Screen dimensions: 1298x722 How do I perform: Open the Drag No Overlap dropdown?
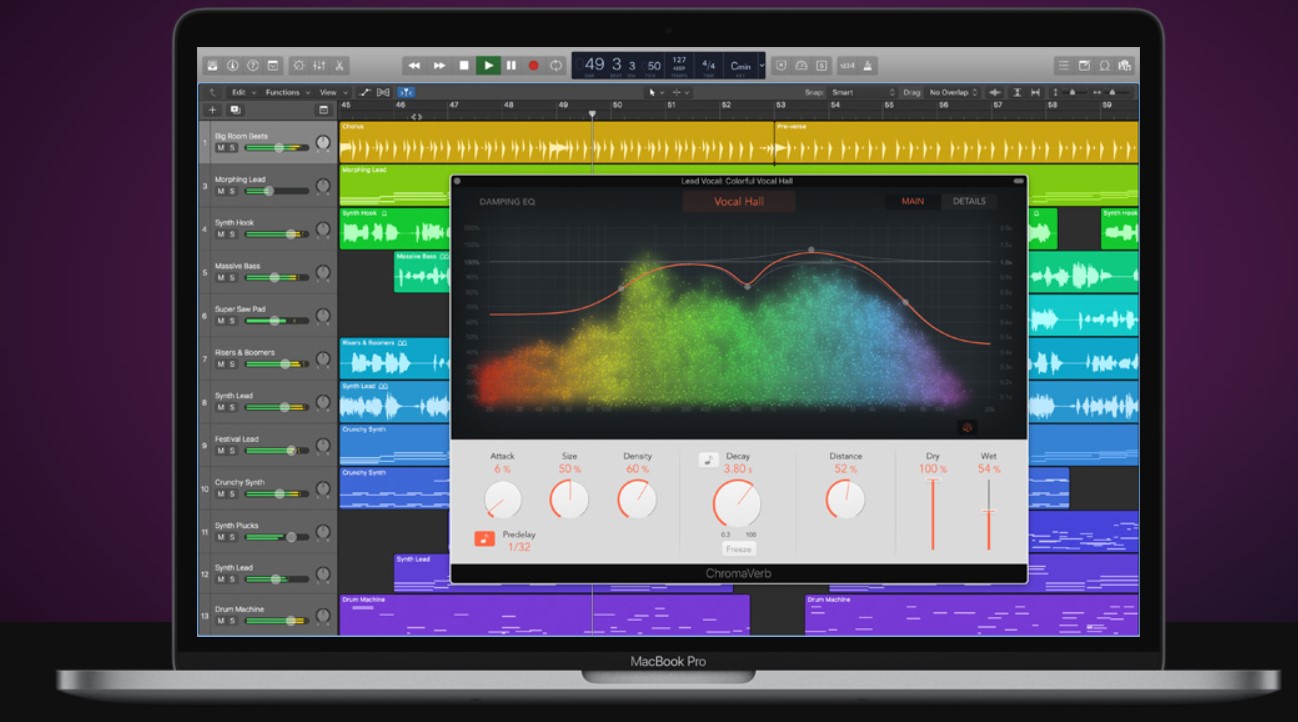(x=954, y=92)
